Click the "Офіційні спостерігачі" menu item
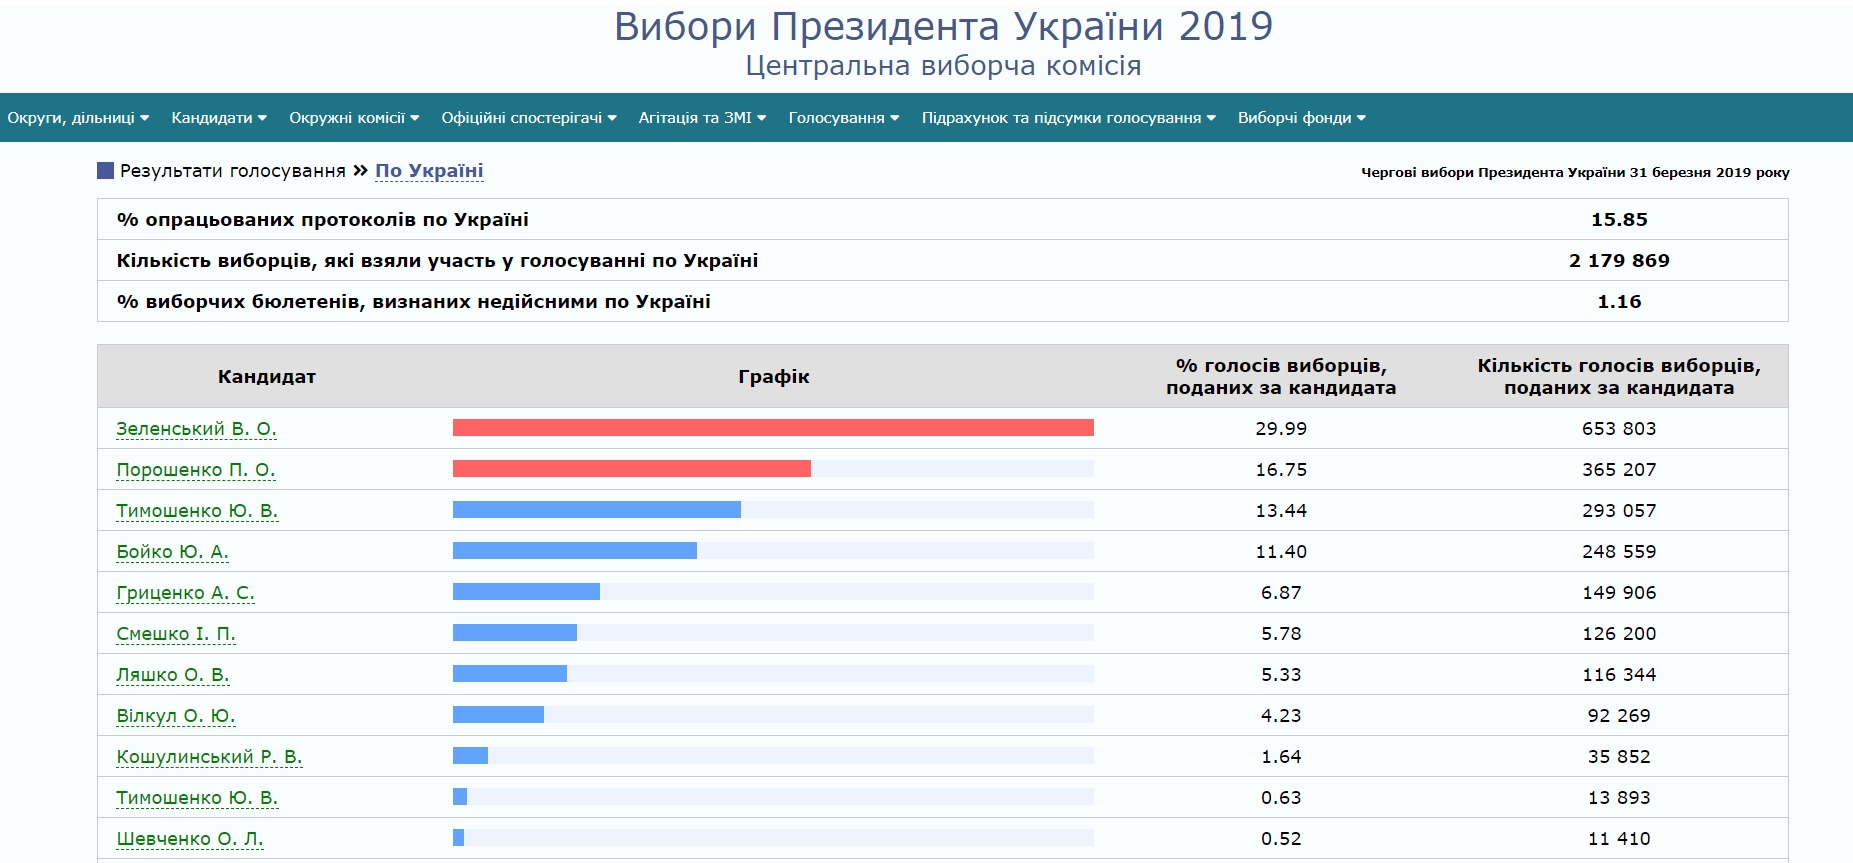This screenshot has height=863, width=1853. 529,118
